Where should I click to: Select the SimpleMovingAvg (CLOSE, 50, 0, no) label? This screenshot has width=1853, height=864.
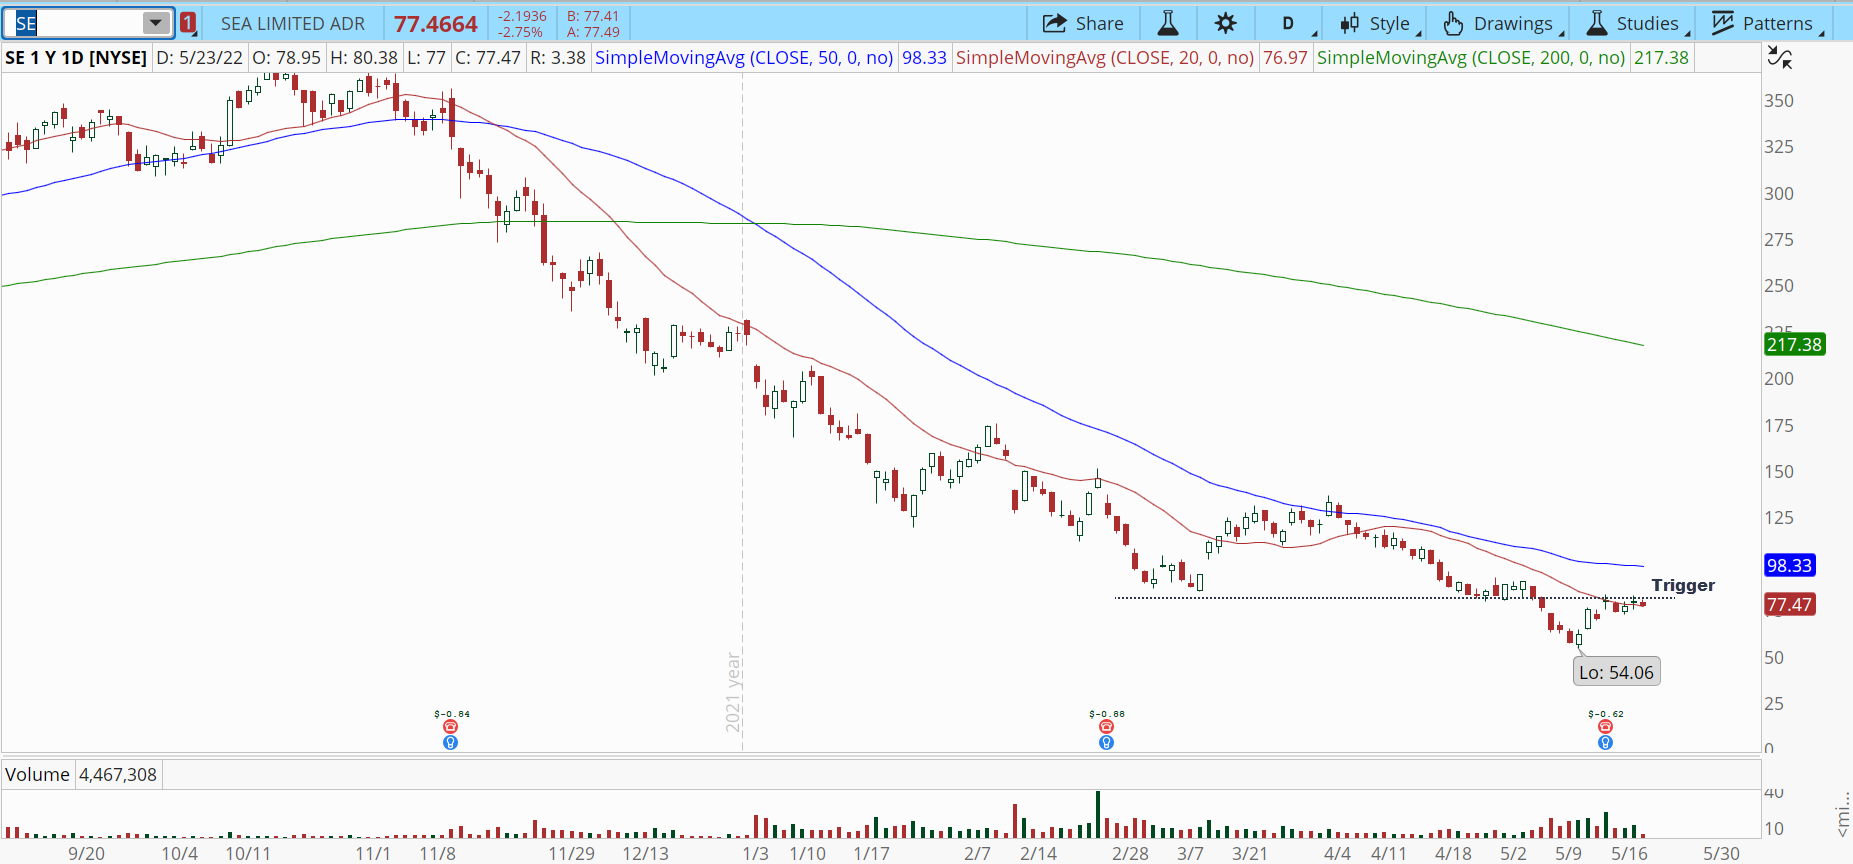744,58
